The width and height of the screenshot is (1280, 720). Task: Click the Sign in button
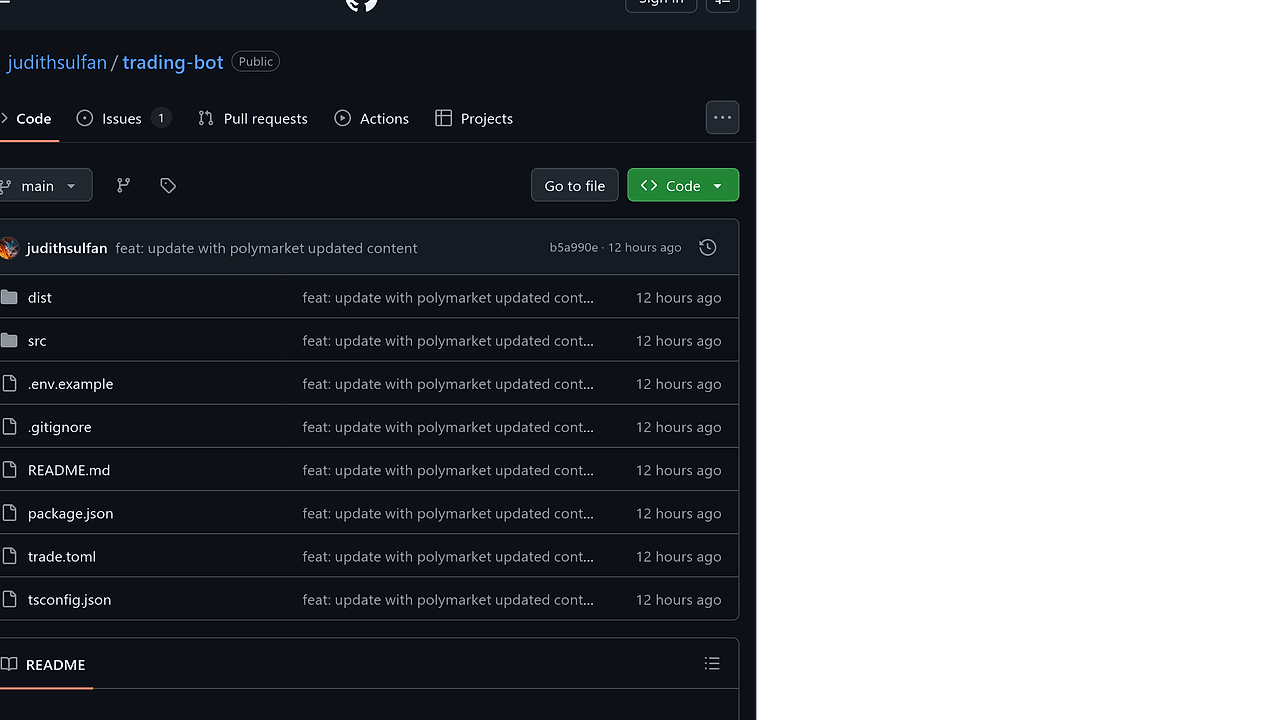tap(661, 3)
